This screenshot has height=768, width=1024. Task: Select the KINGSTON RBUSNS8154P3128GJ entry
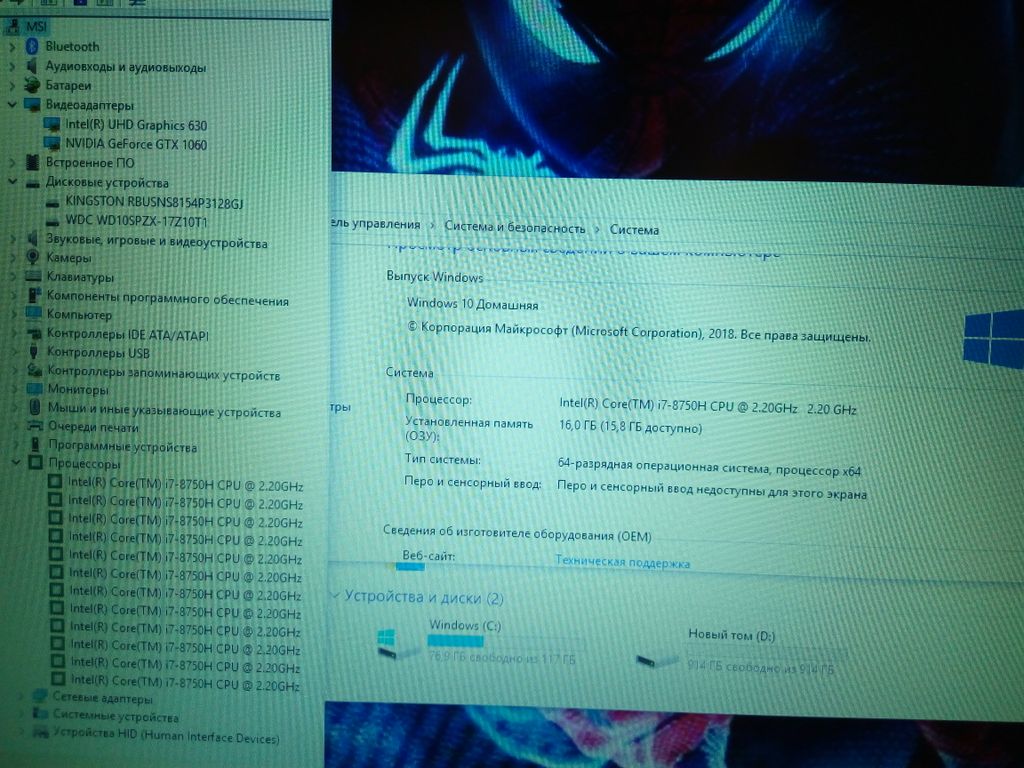pos(154,203)
